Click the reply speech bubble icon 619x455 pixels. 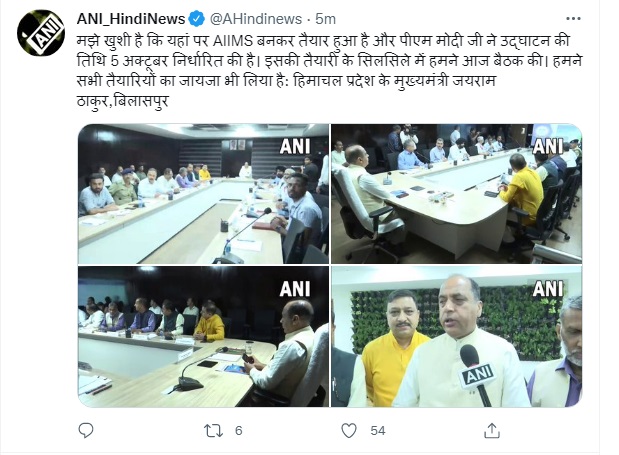coord(86,430)
